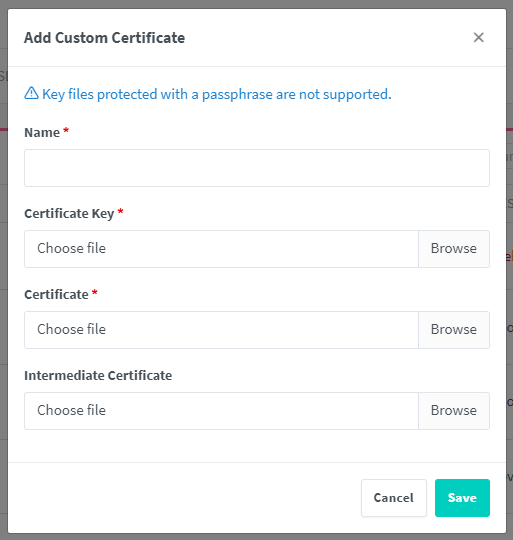Click the red asterisk beside Certificate
Image resolution: width=513 pixels, height=540 pixels.
pos(95,292)
